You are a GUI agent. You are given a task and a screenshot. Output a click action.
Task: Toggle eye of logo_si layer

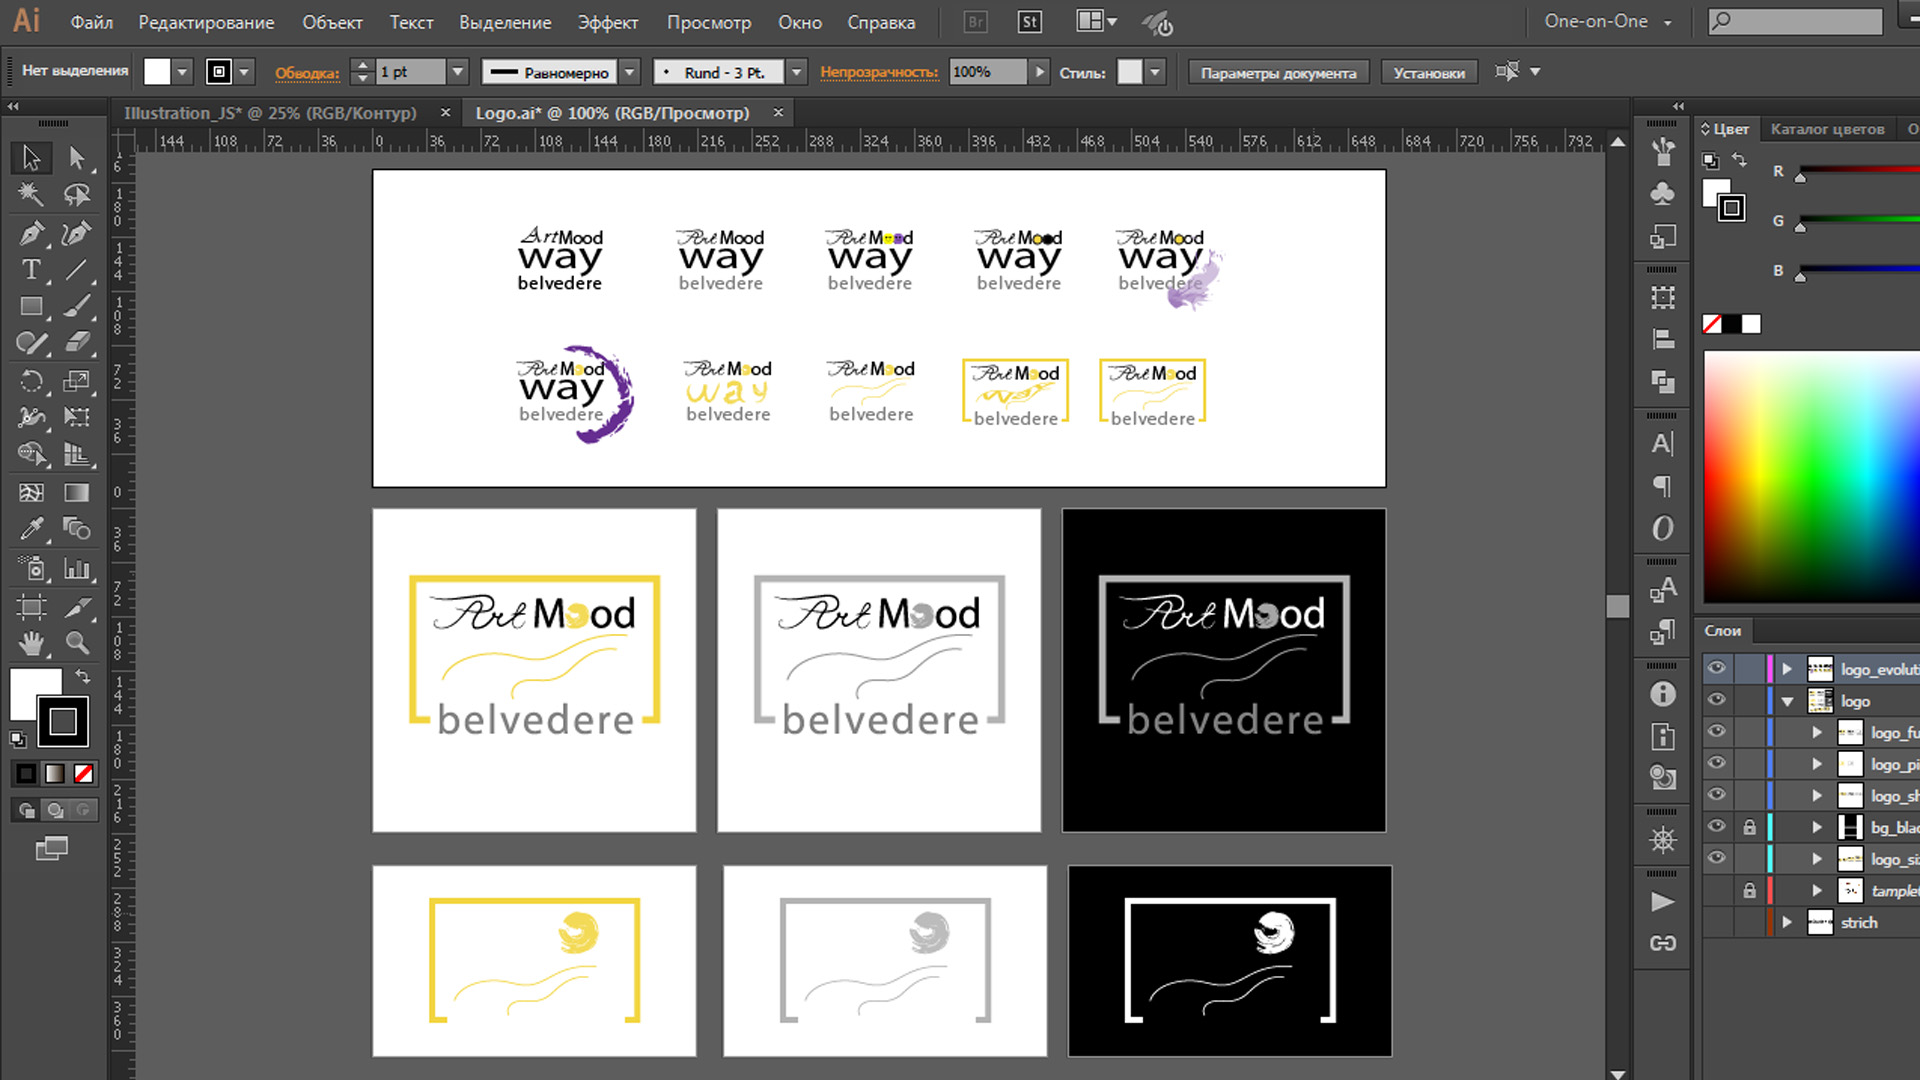coord(1717,858)
